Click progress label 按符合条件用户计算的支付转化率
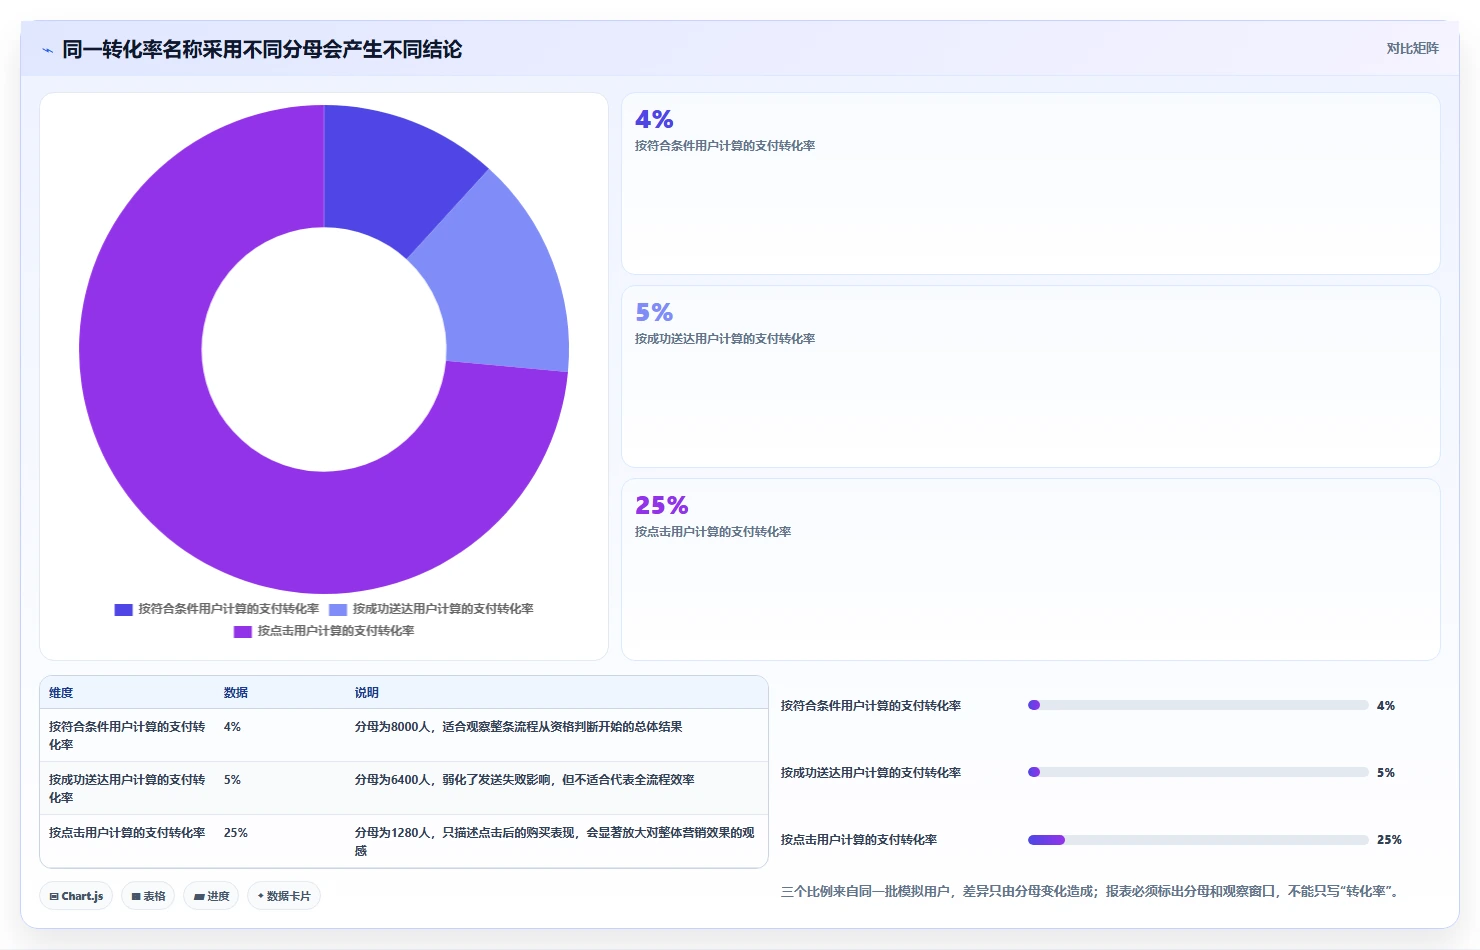The width and height of the screenshot is (1480, 950). pos(871,706)
